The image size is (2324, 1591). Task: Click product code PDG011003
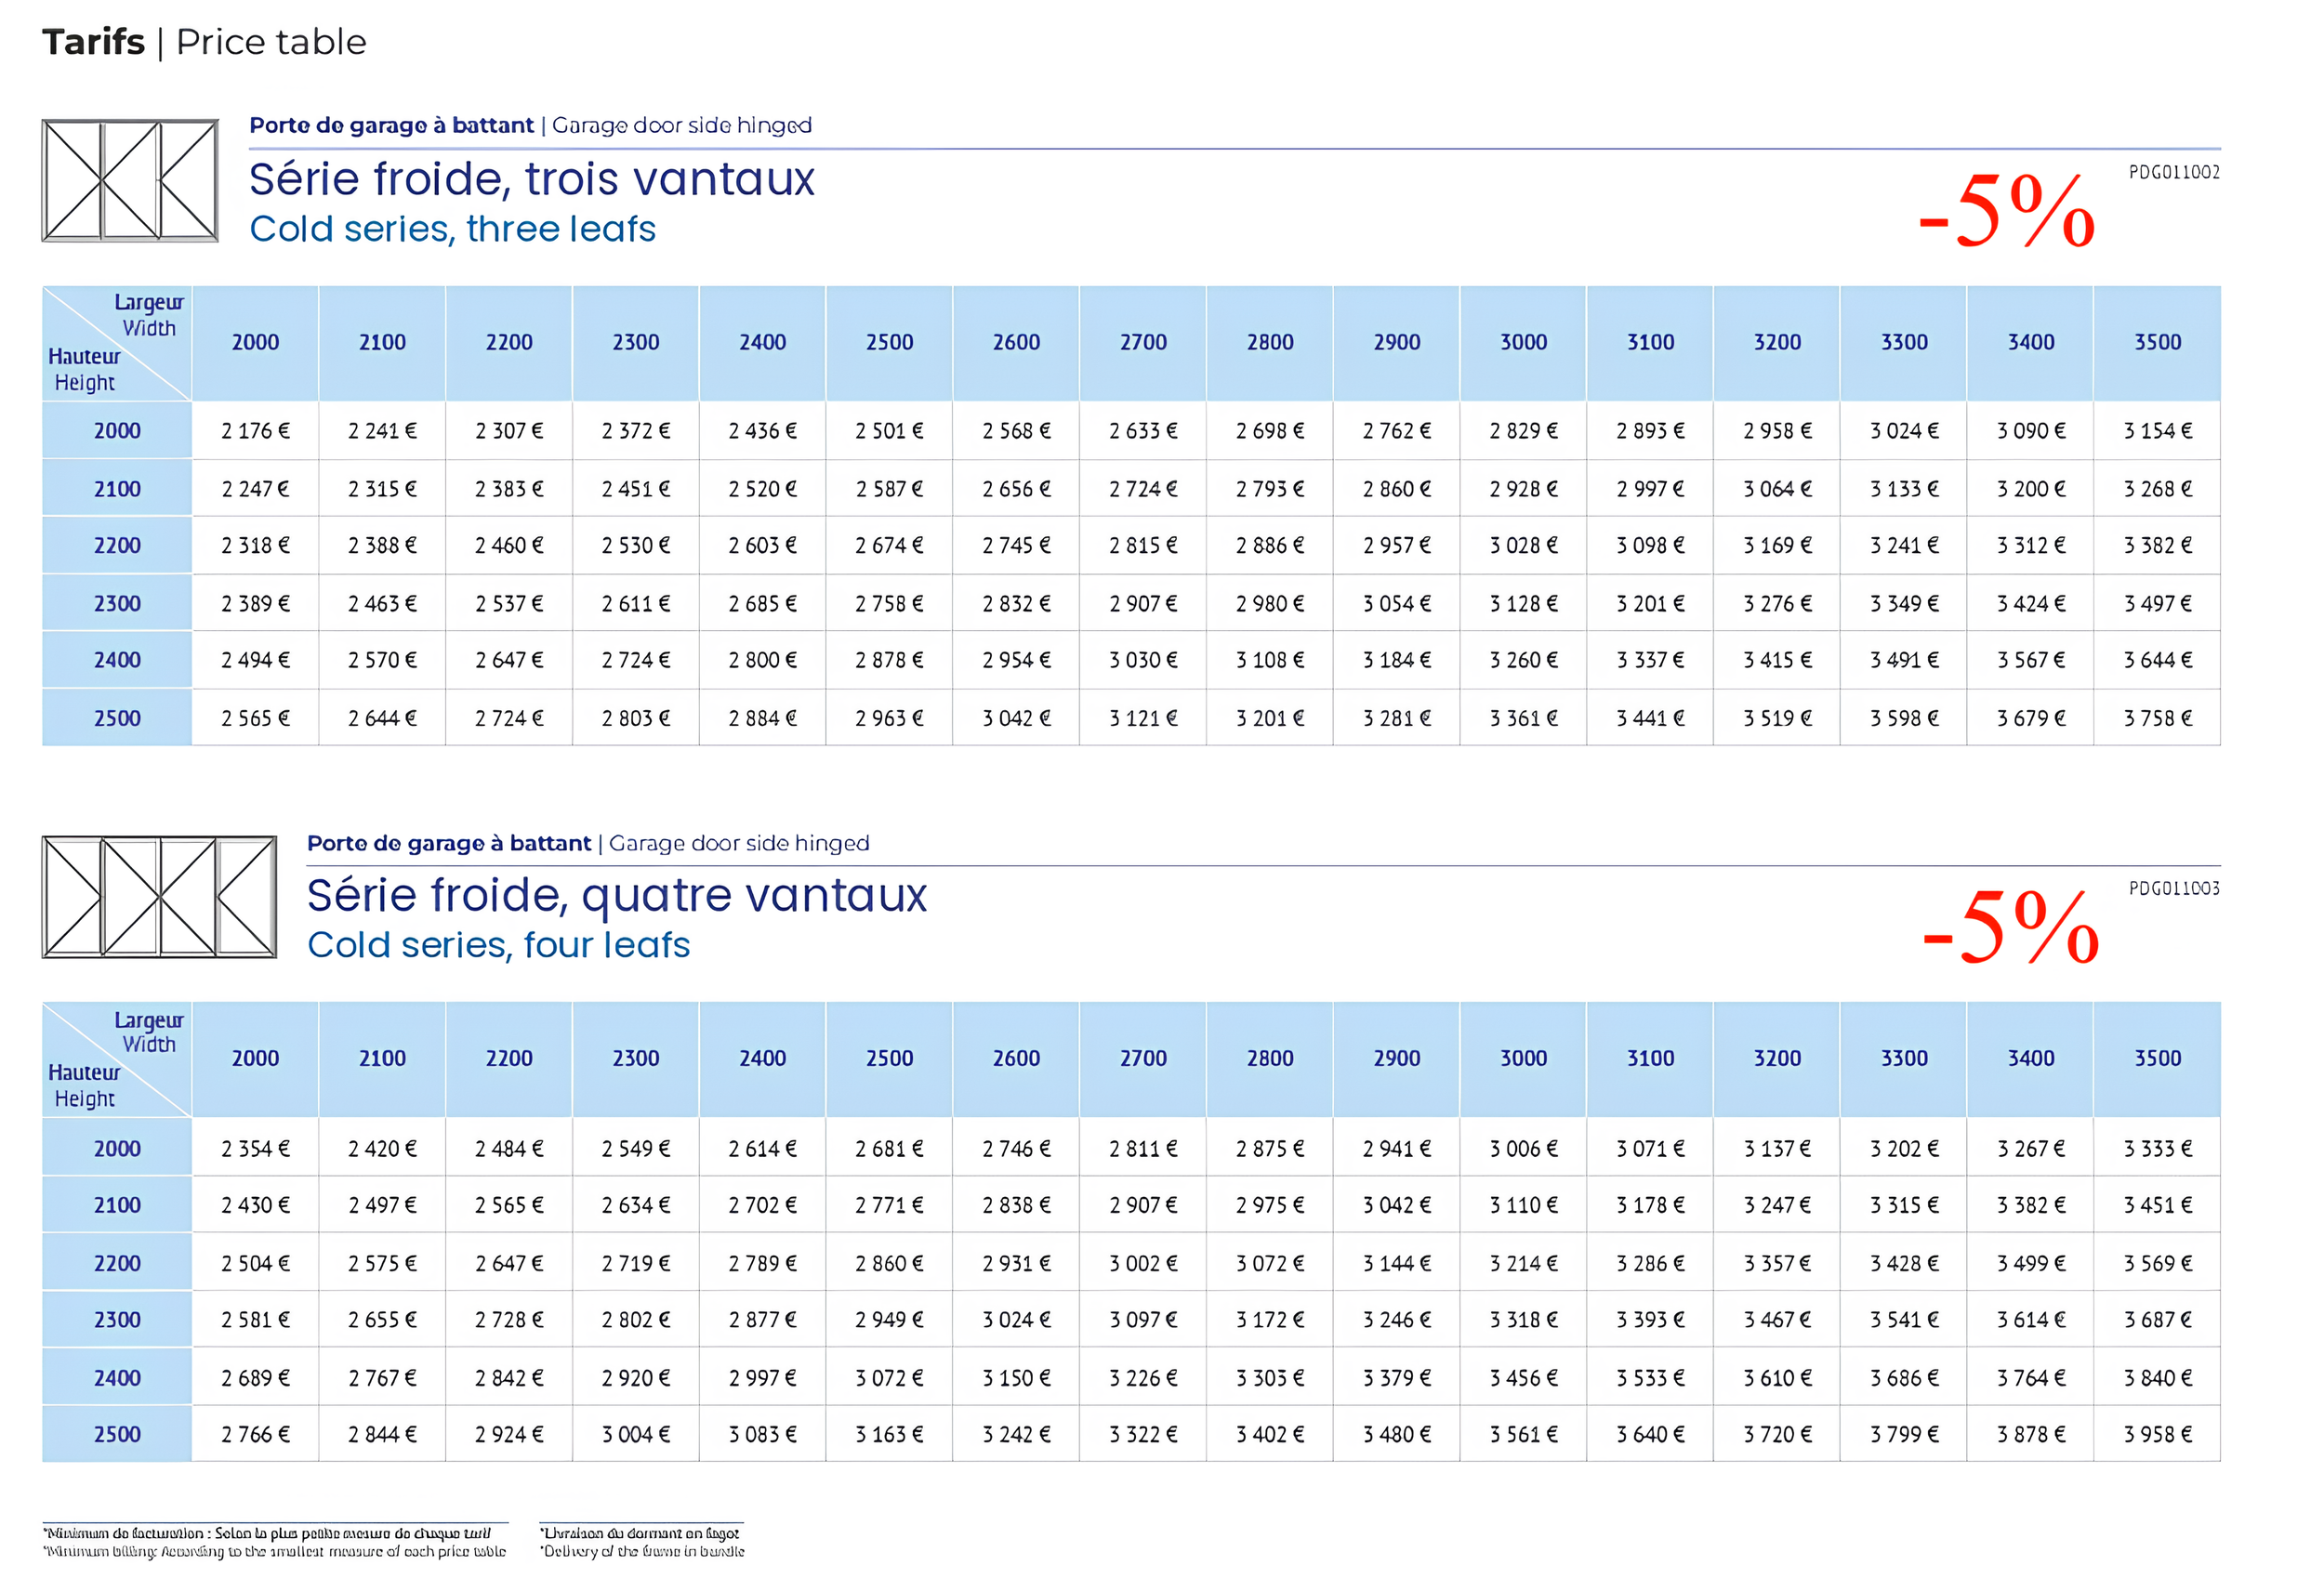click(2173, 888)
